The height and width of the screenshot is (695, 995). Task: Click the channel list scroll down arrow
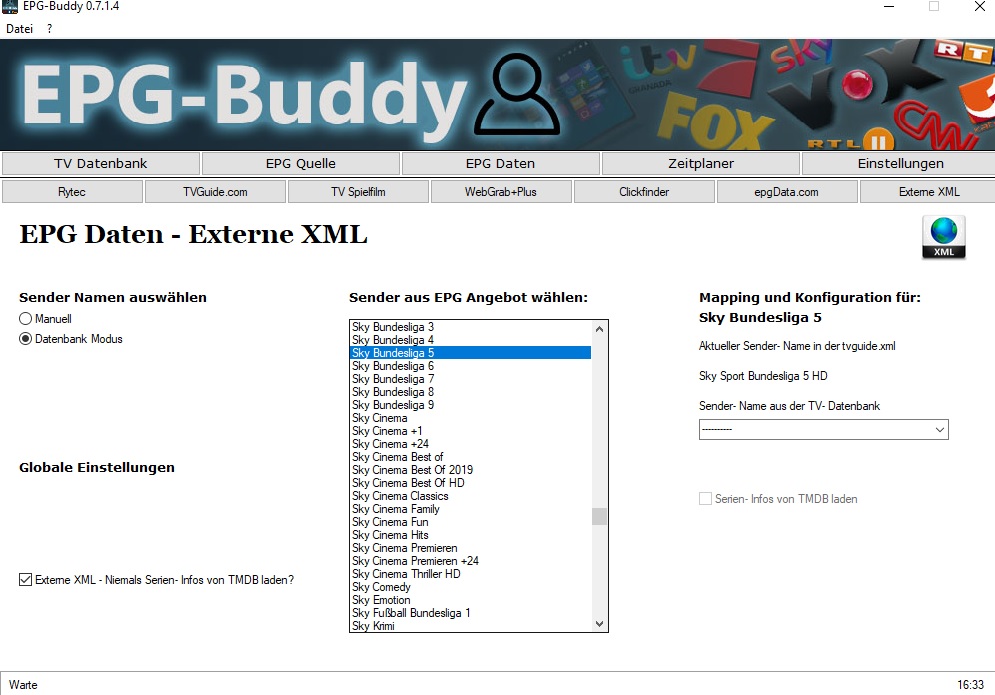pyautogui.click(x=599, y=624)
